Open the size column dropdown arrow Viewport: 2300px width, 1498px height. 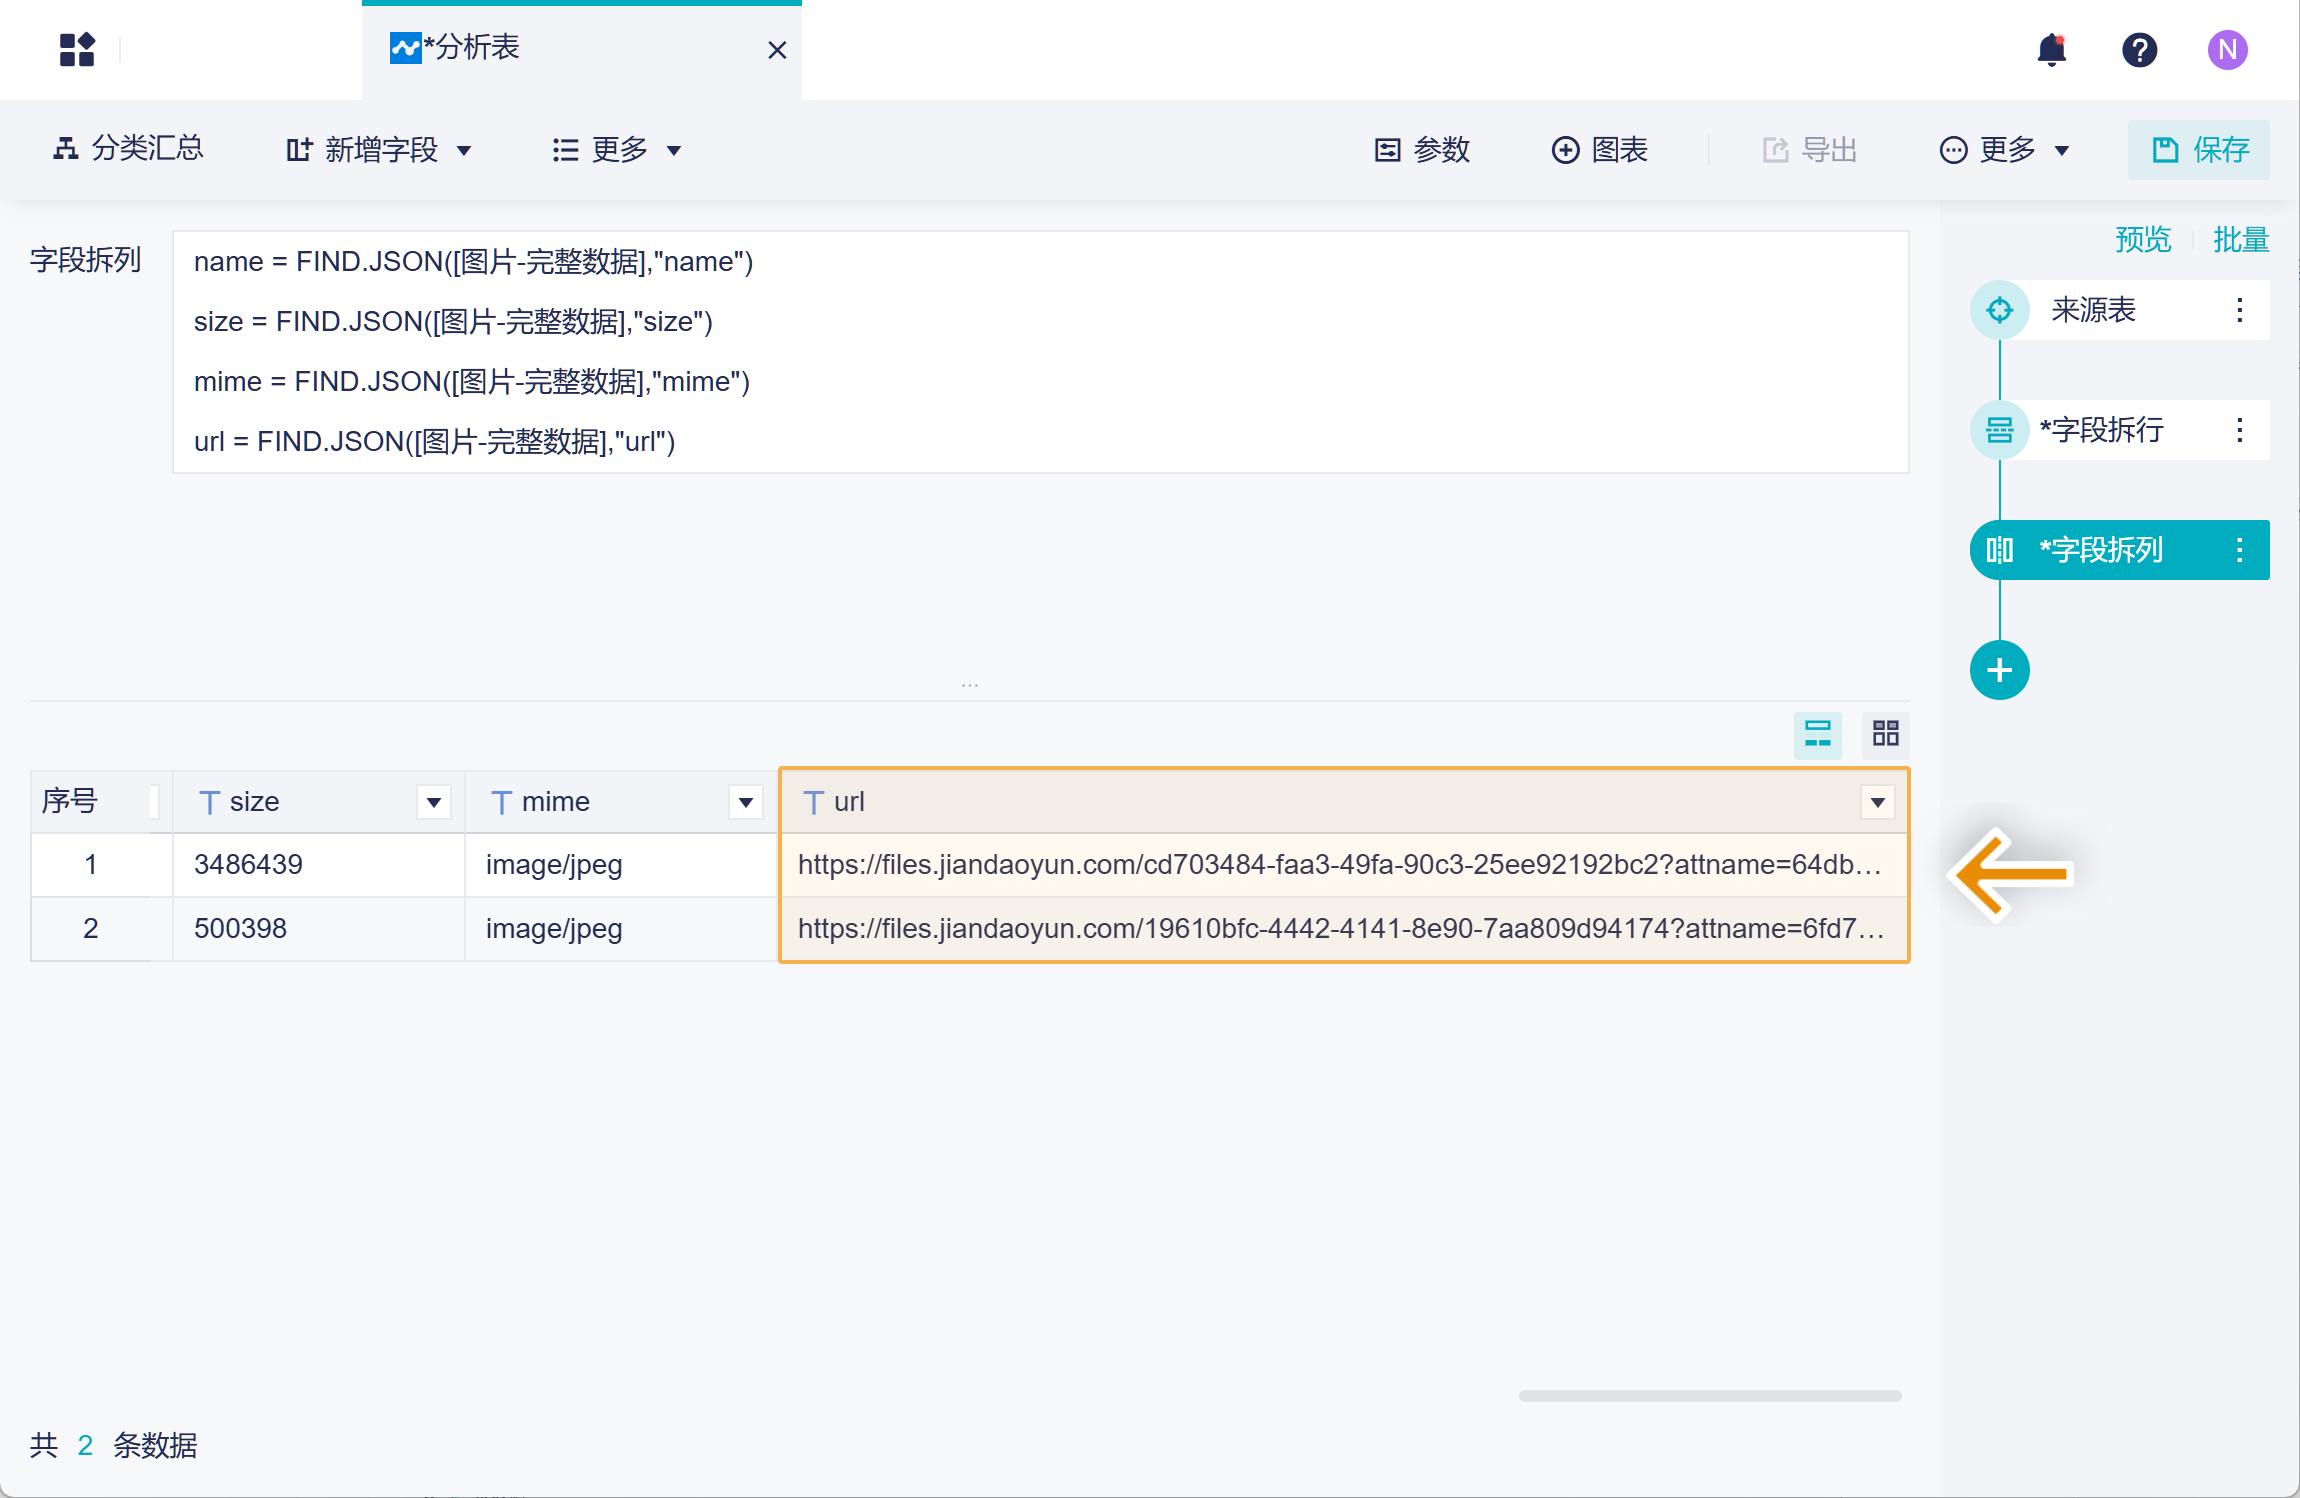tap(433, 802)
